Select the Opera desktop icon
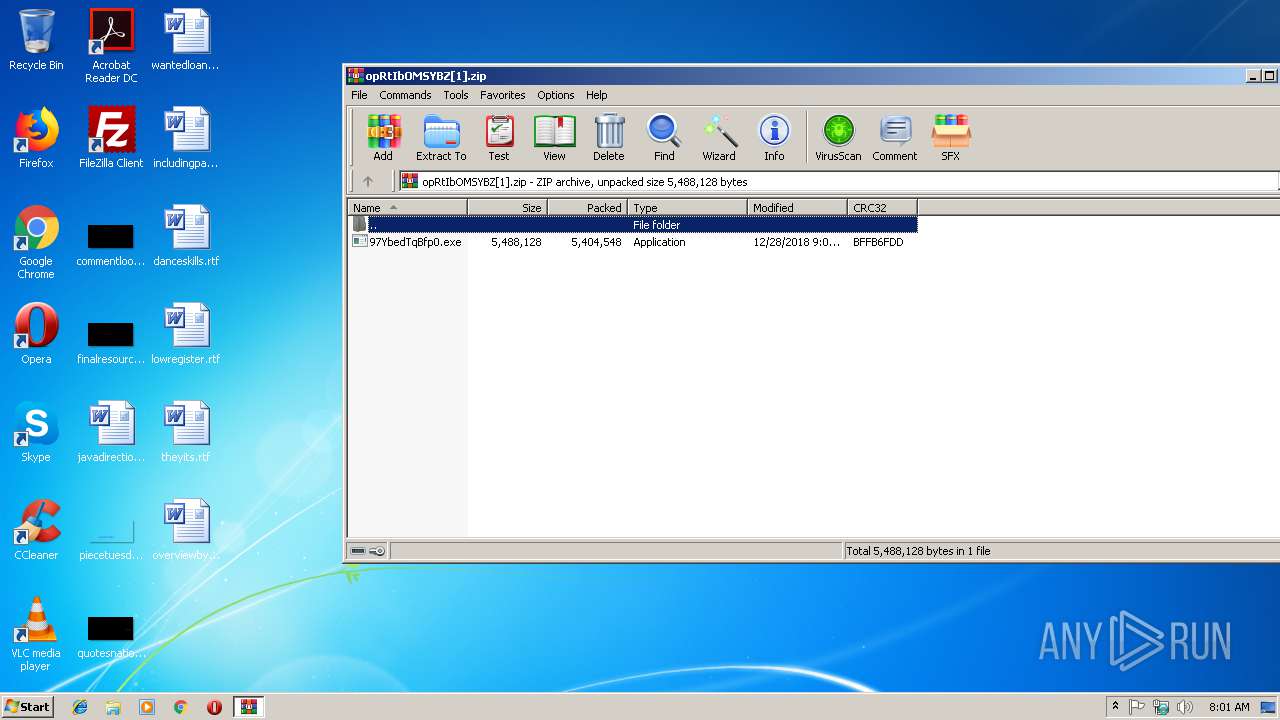Image resolution: width=1280 pixels, height=720 pixels. [x=36, y=334]
